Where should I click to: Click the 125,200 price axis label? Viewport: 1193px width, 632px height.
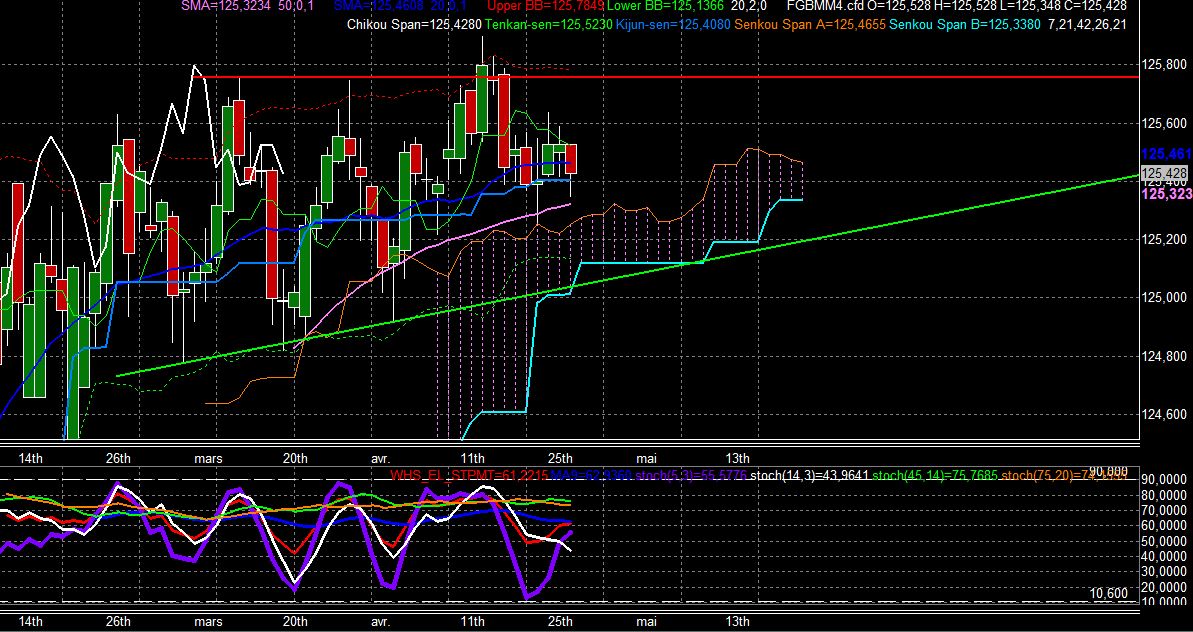click(1166, 239)
